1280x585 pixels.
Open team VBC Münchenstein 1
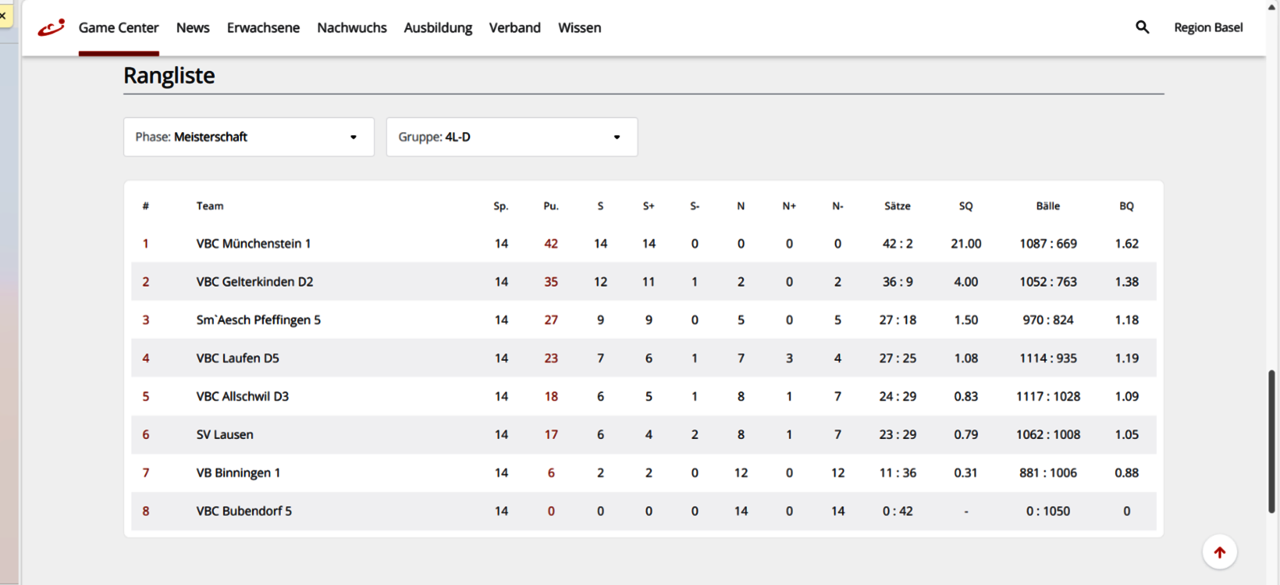coord(253,244)
